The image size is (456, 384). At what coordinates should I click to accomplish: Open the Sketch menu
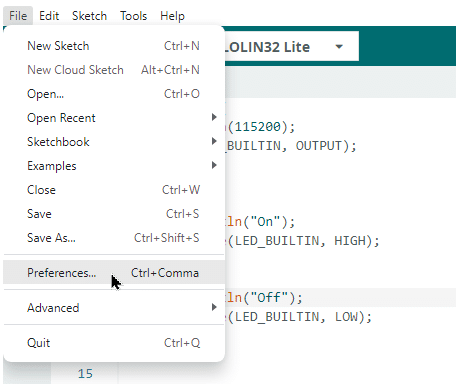click(x=89, y=16)
